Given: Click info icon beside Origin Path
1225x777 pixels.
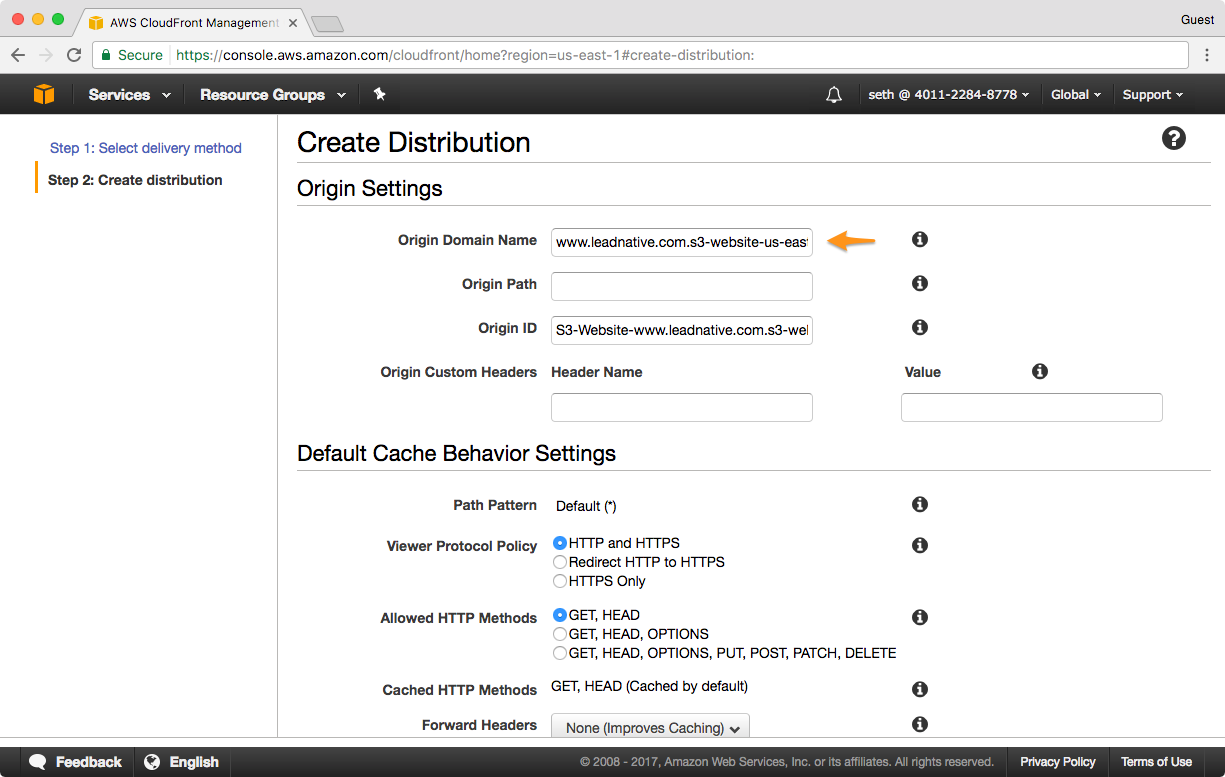Looking at the screenshot, I should click(920, 284).
